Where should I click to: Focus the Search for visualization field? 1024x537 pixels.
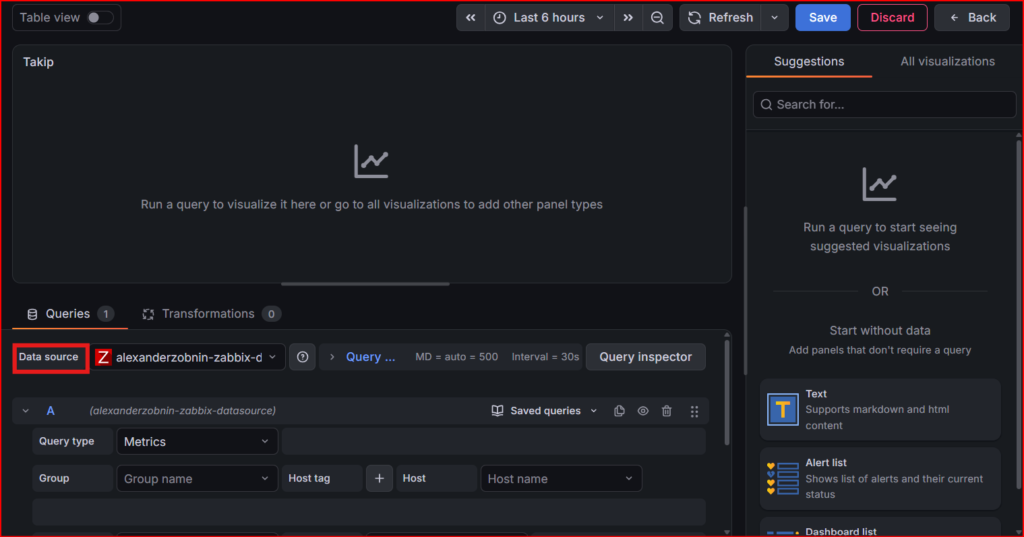(x=884, y=105)
